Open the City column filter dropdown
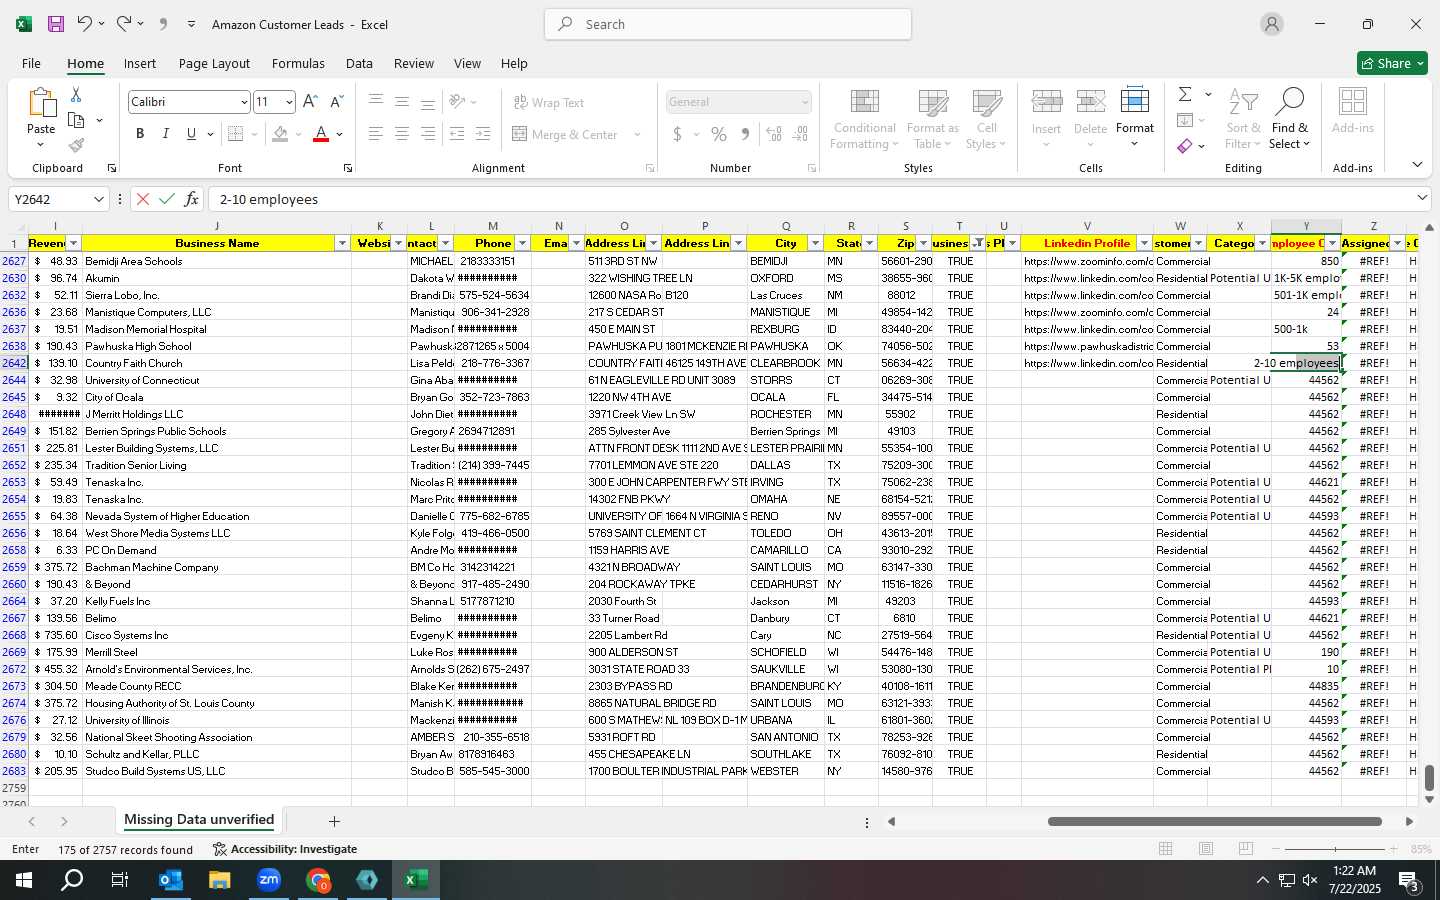 click(815, 243)
